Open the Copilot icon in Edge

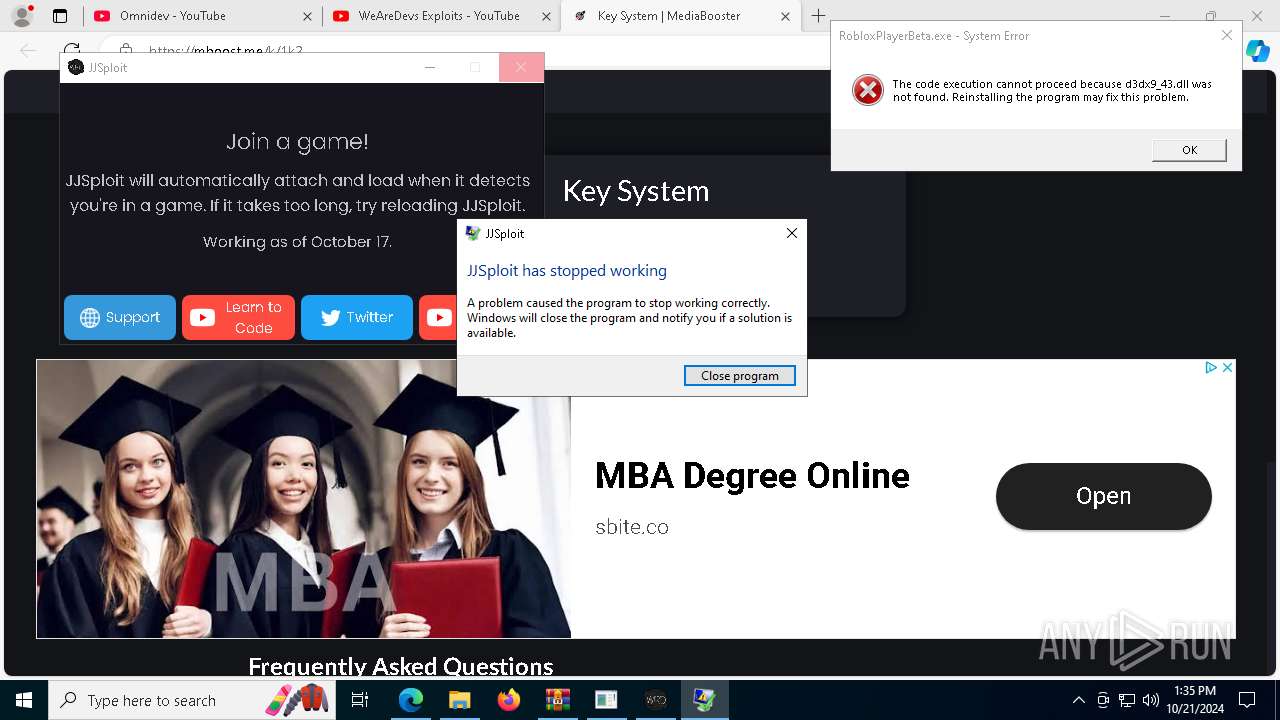(1258, 50)
